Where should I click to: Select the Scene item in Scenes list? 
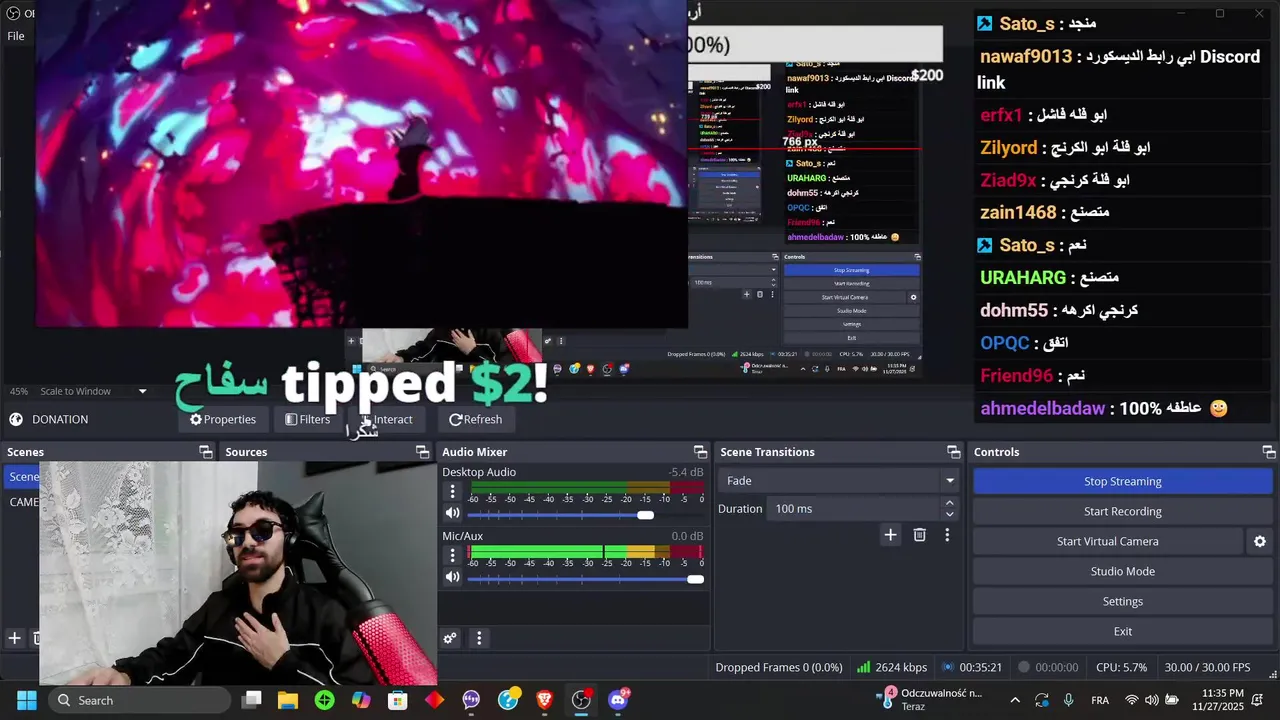click(x=22, y=477)
